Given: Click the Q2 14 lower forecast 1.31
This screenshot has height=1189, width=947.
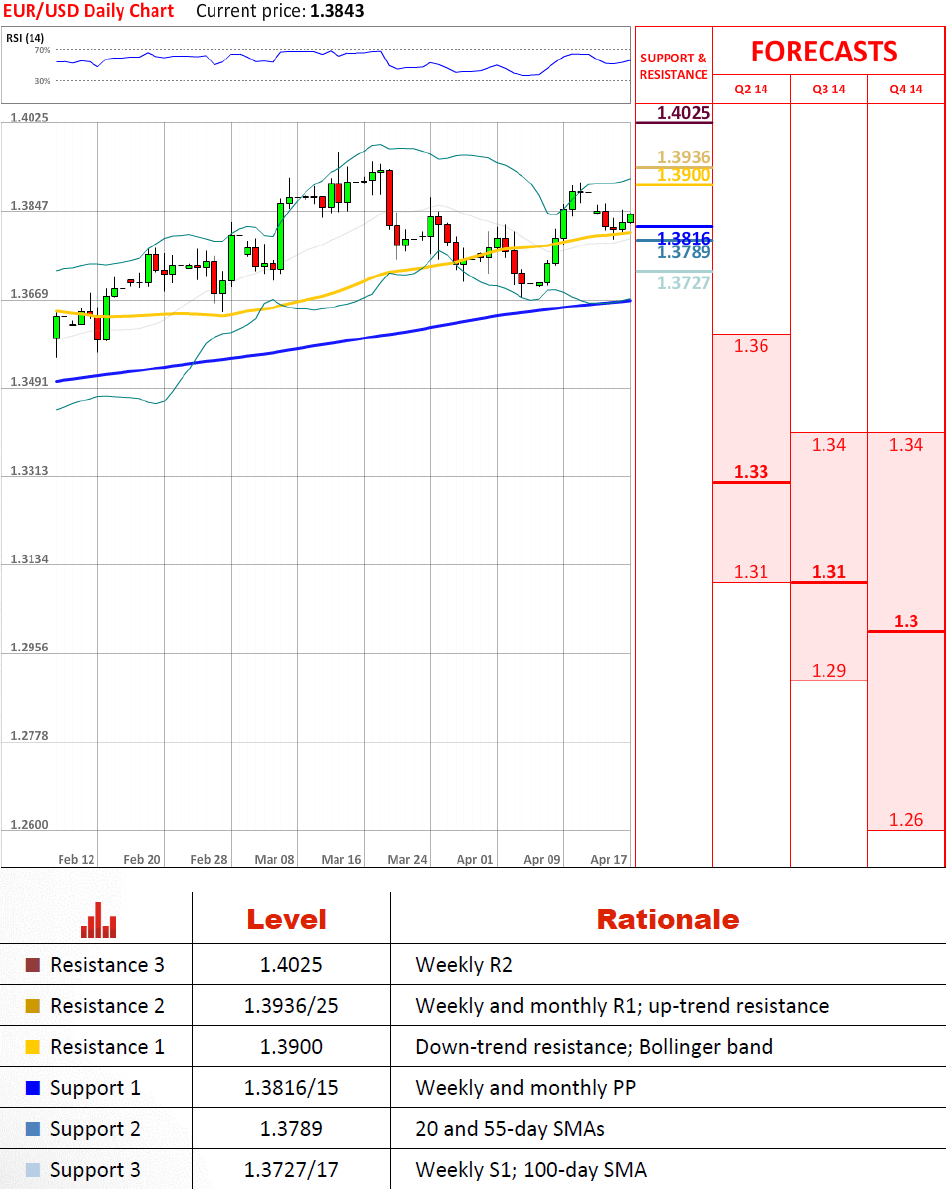Looking at the screenshot, I should click(x=751, y=572).
